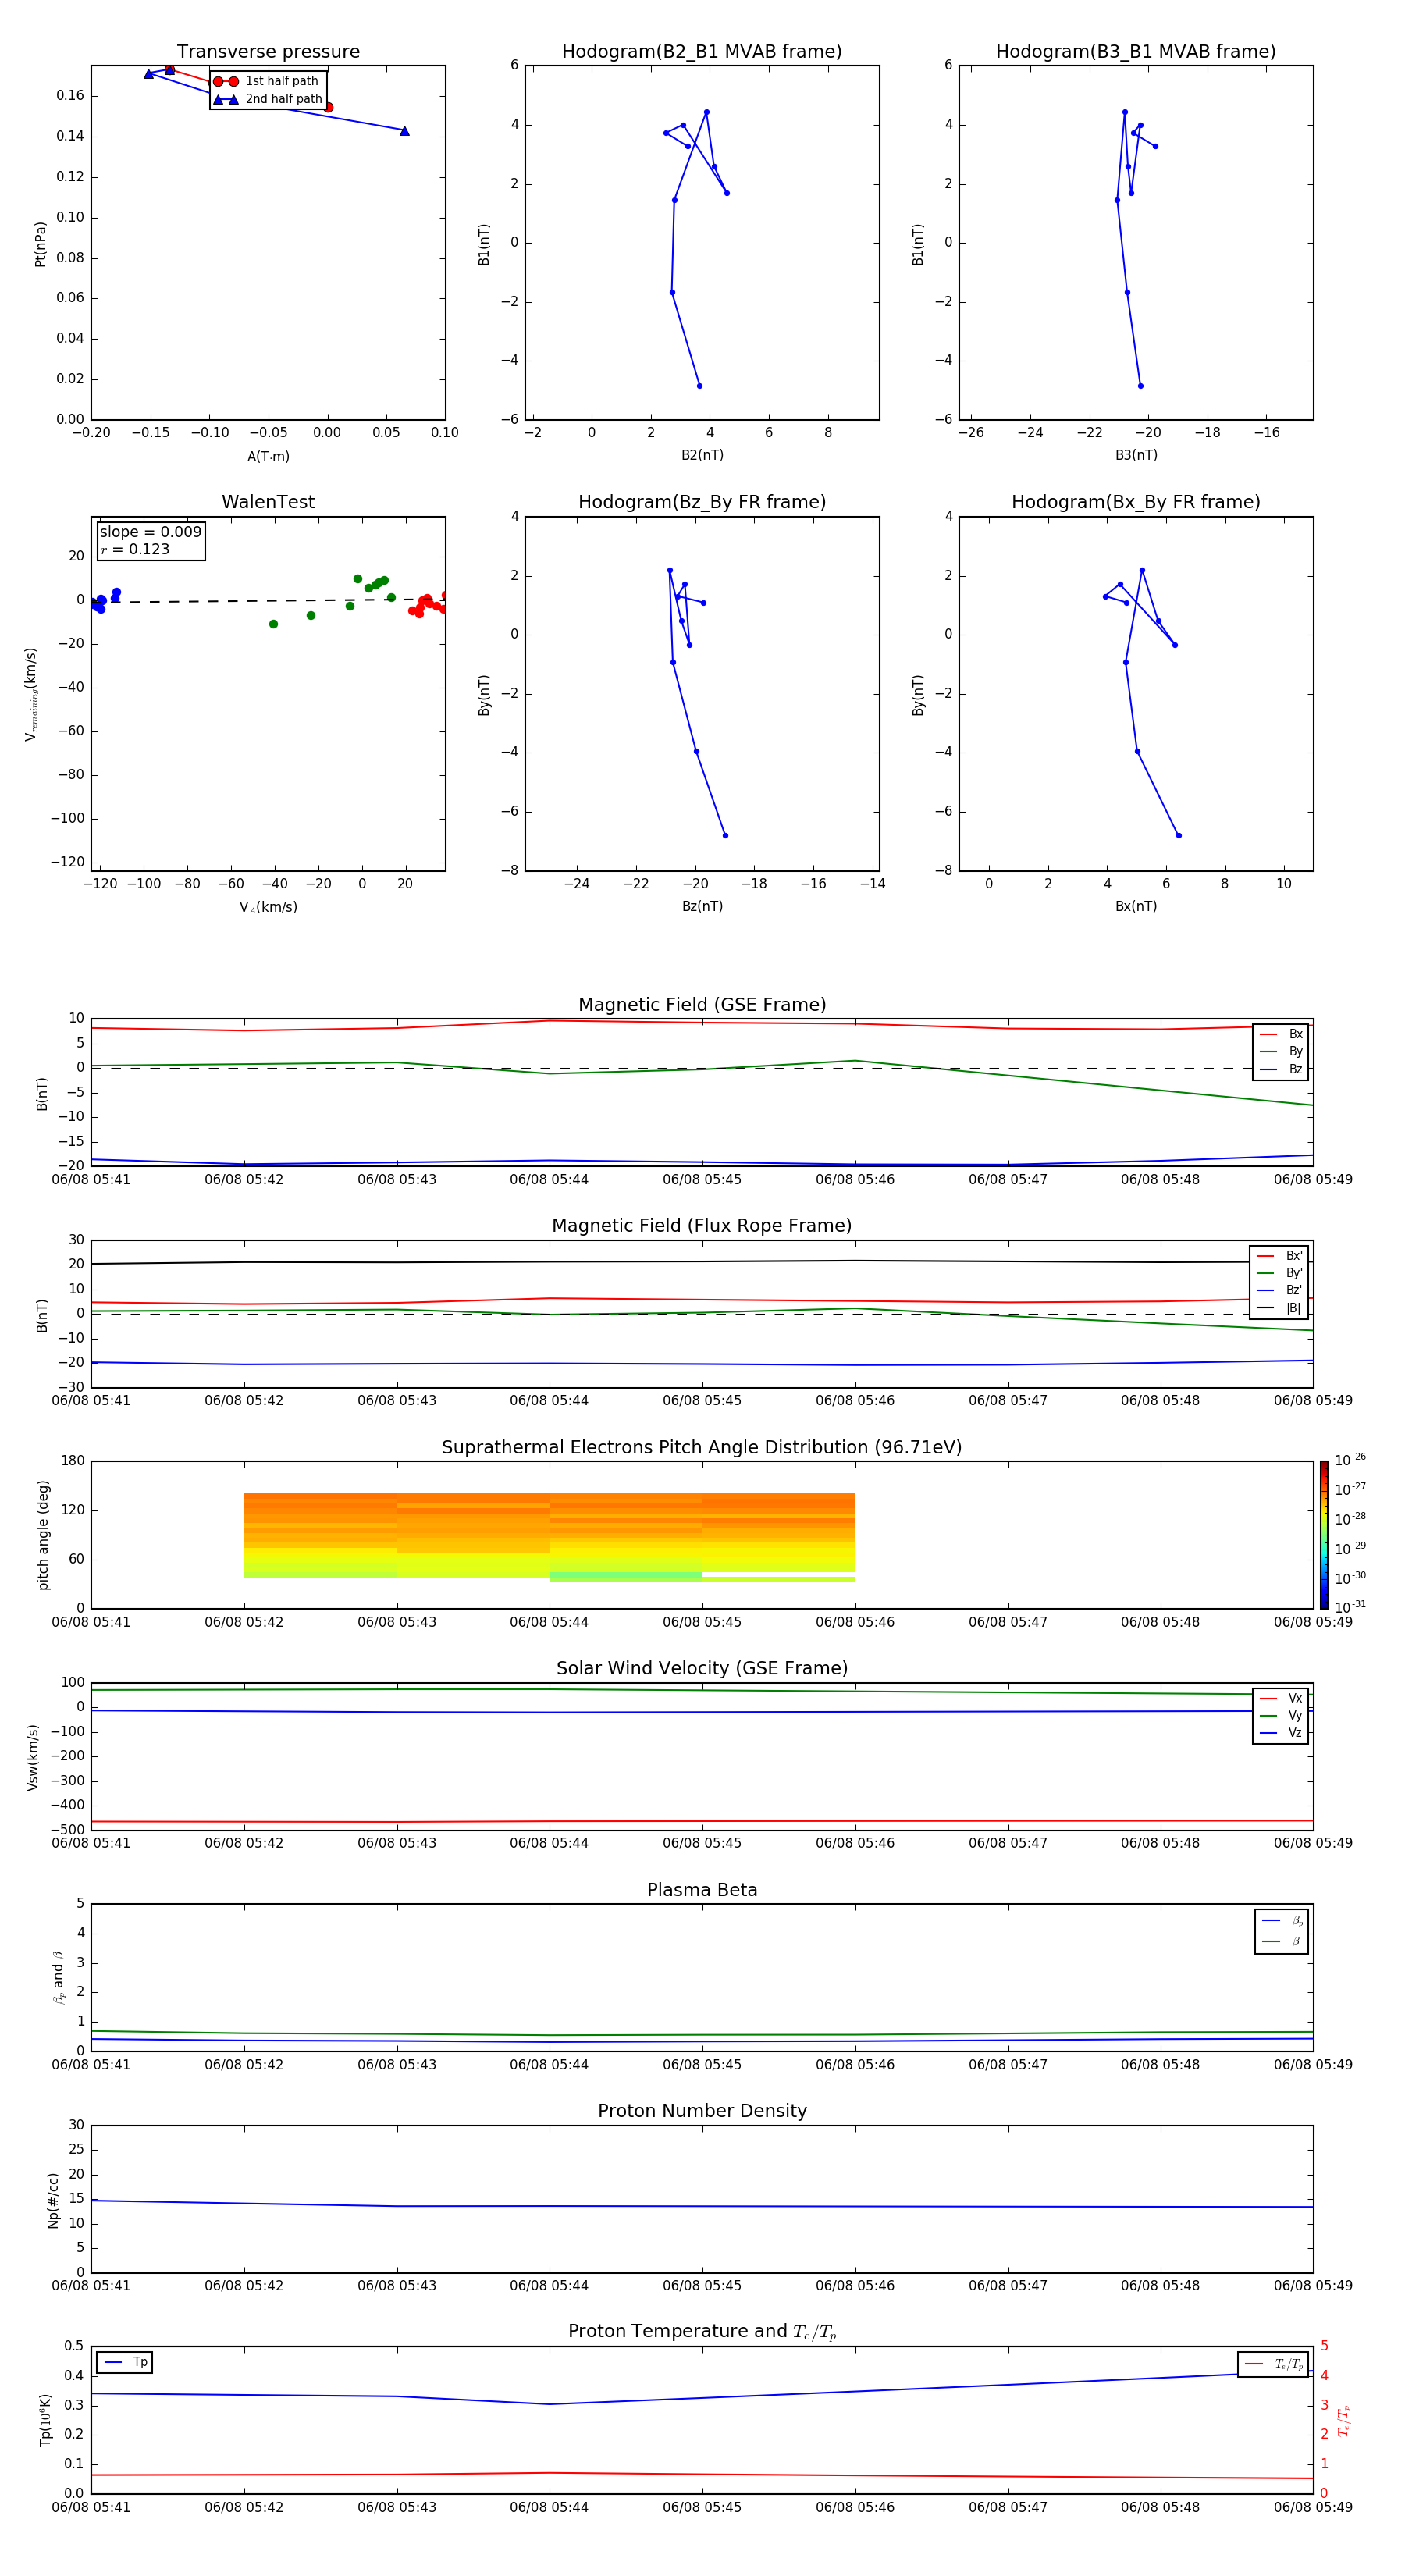The image size is (1405, 2576).
Task: Click the Proton Number Density title
Action: 702,2111
